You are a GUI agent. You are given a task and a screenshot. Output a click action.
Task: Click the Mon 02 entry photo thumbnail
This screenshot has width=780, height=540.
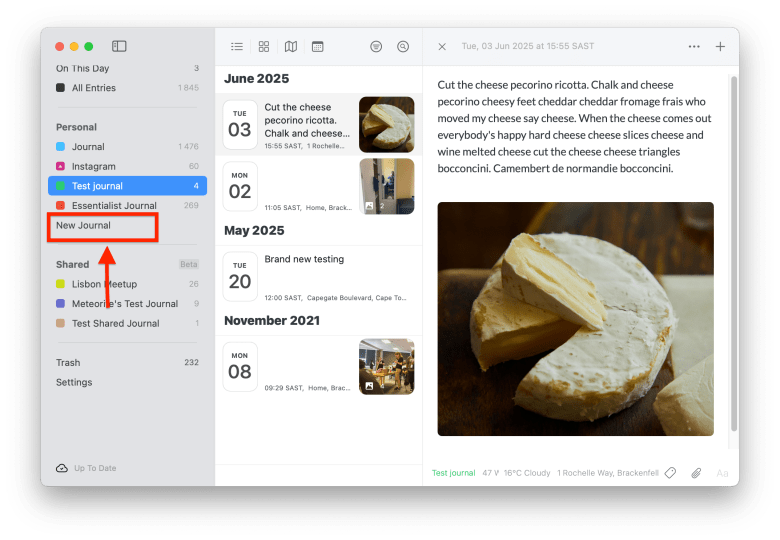tap(387, 186)
